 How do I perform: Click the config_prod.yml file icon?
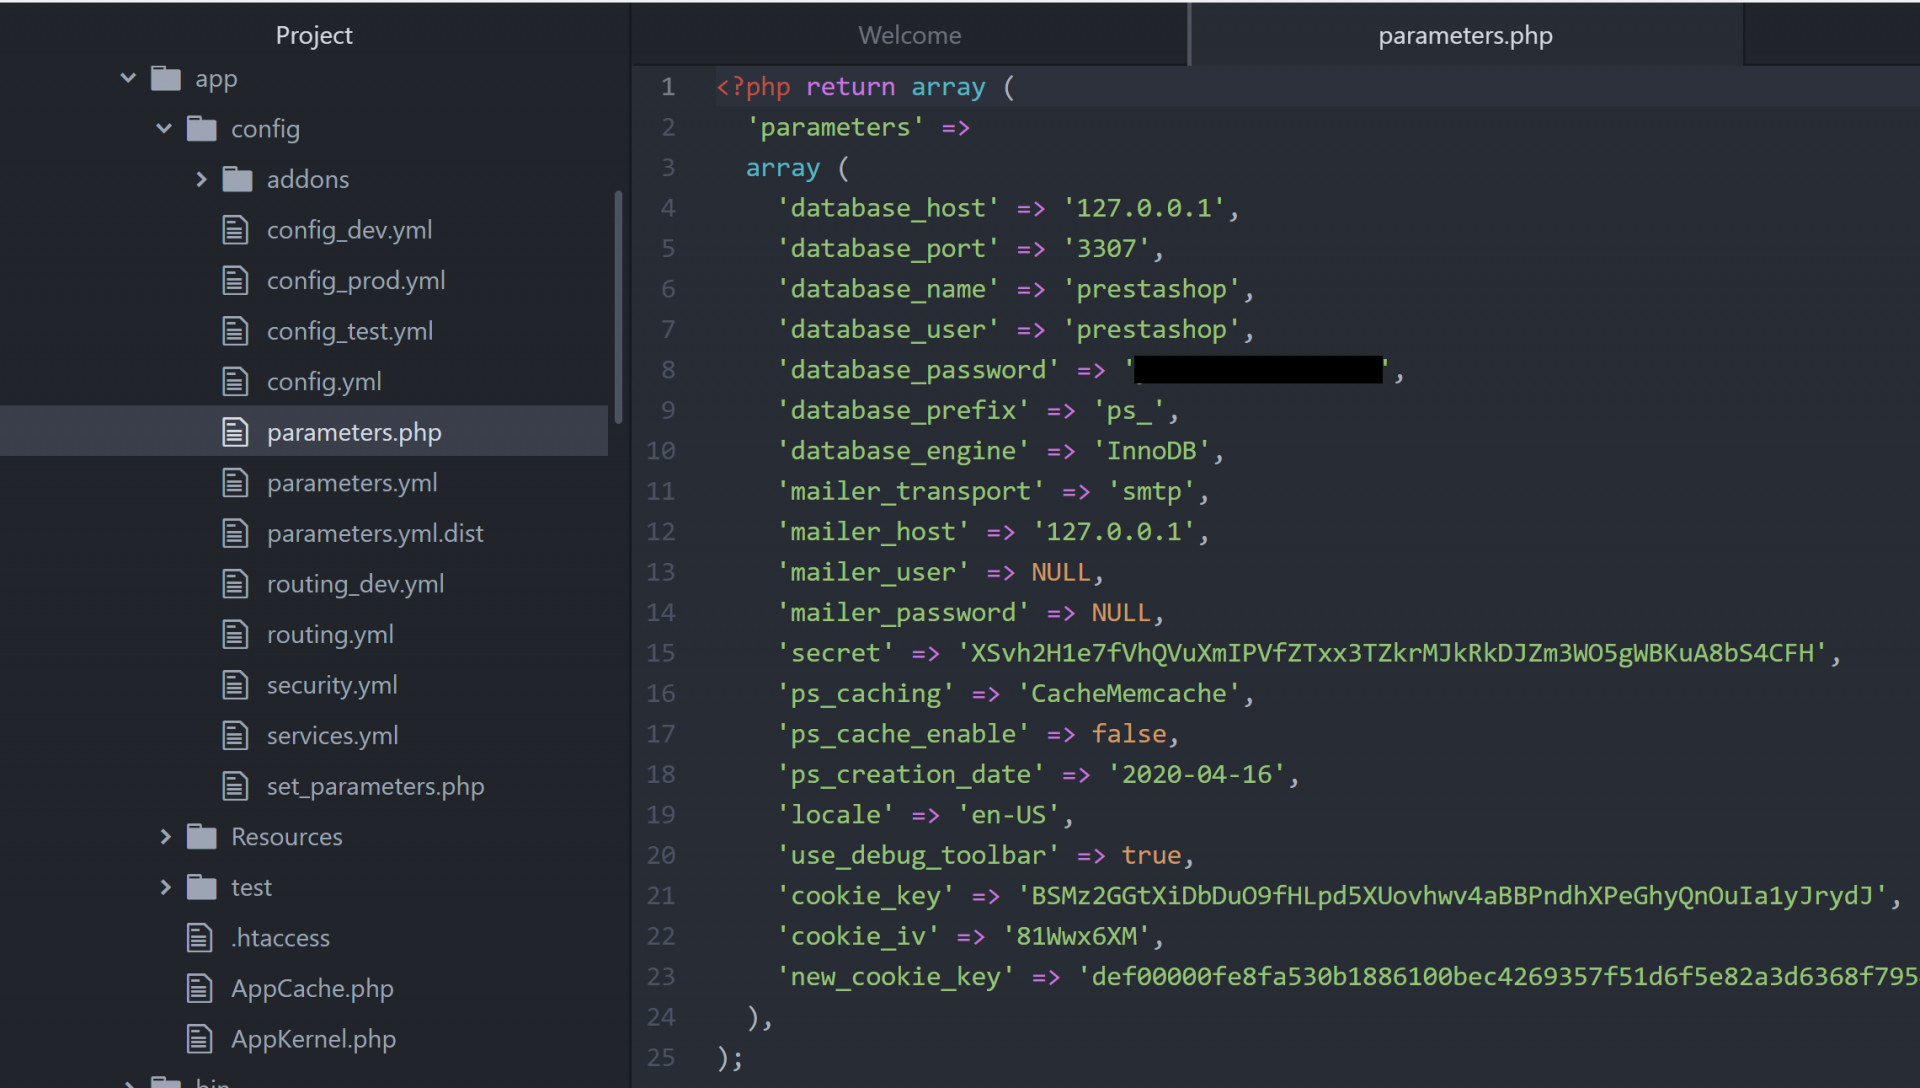point(235,280)
